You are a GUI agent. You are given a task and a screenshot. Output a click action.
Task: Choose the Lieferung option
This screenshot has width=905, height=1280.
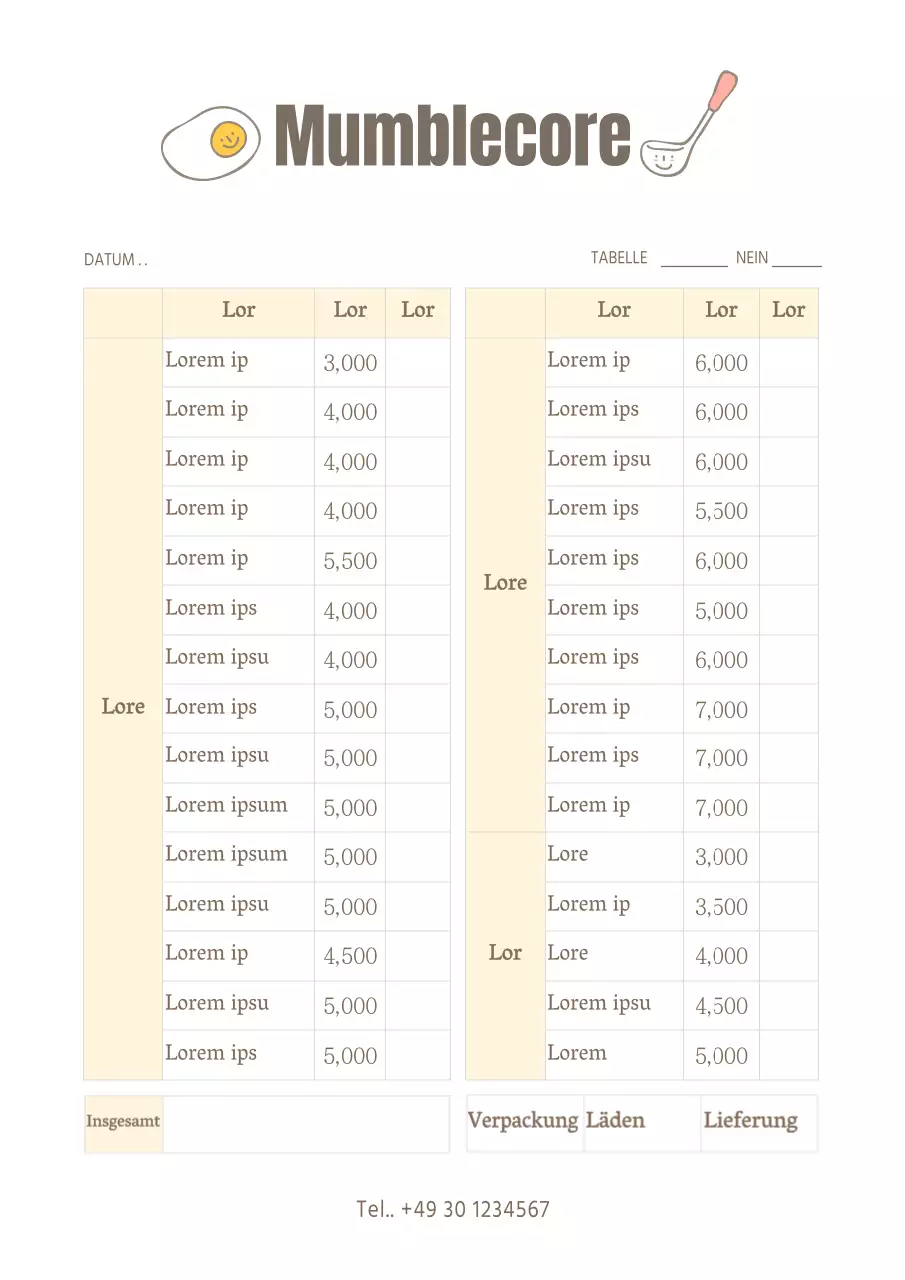point(750,1121)
